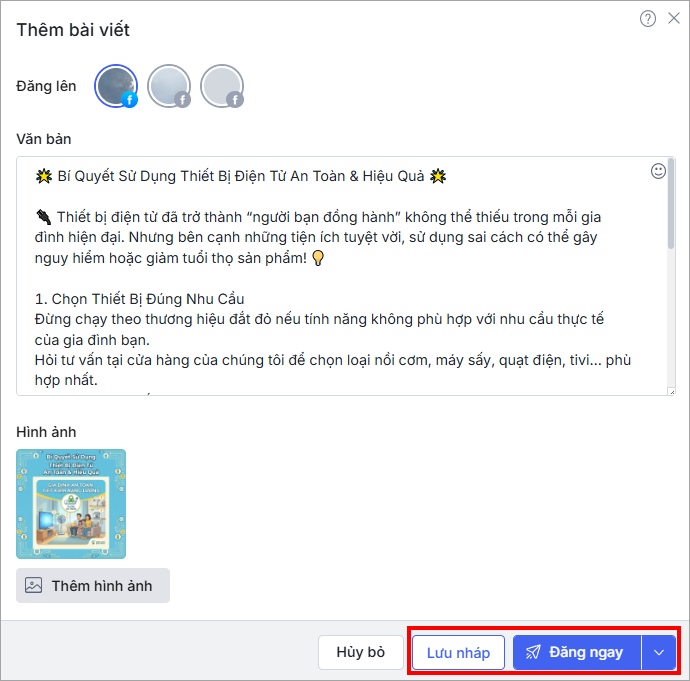Click the text area resize handle corner
This screenshot has height=681, width=690.
pos(672,392)
